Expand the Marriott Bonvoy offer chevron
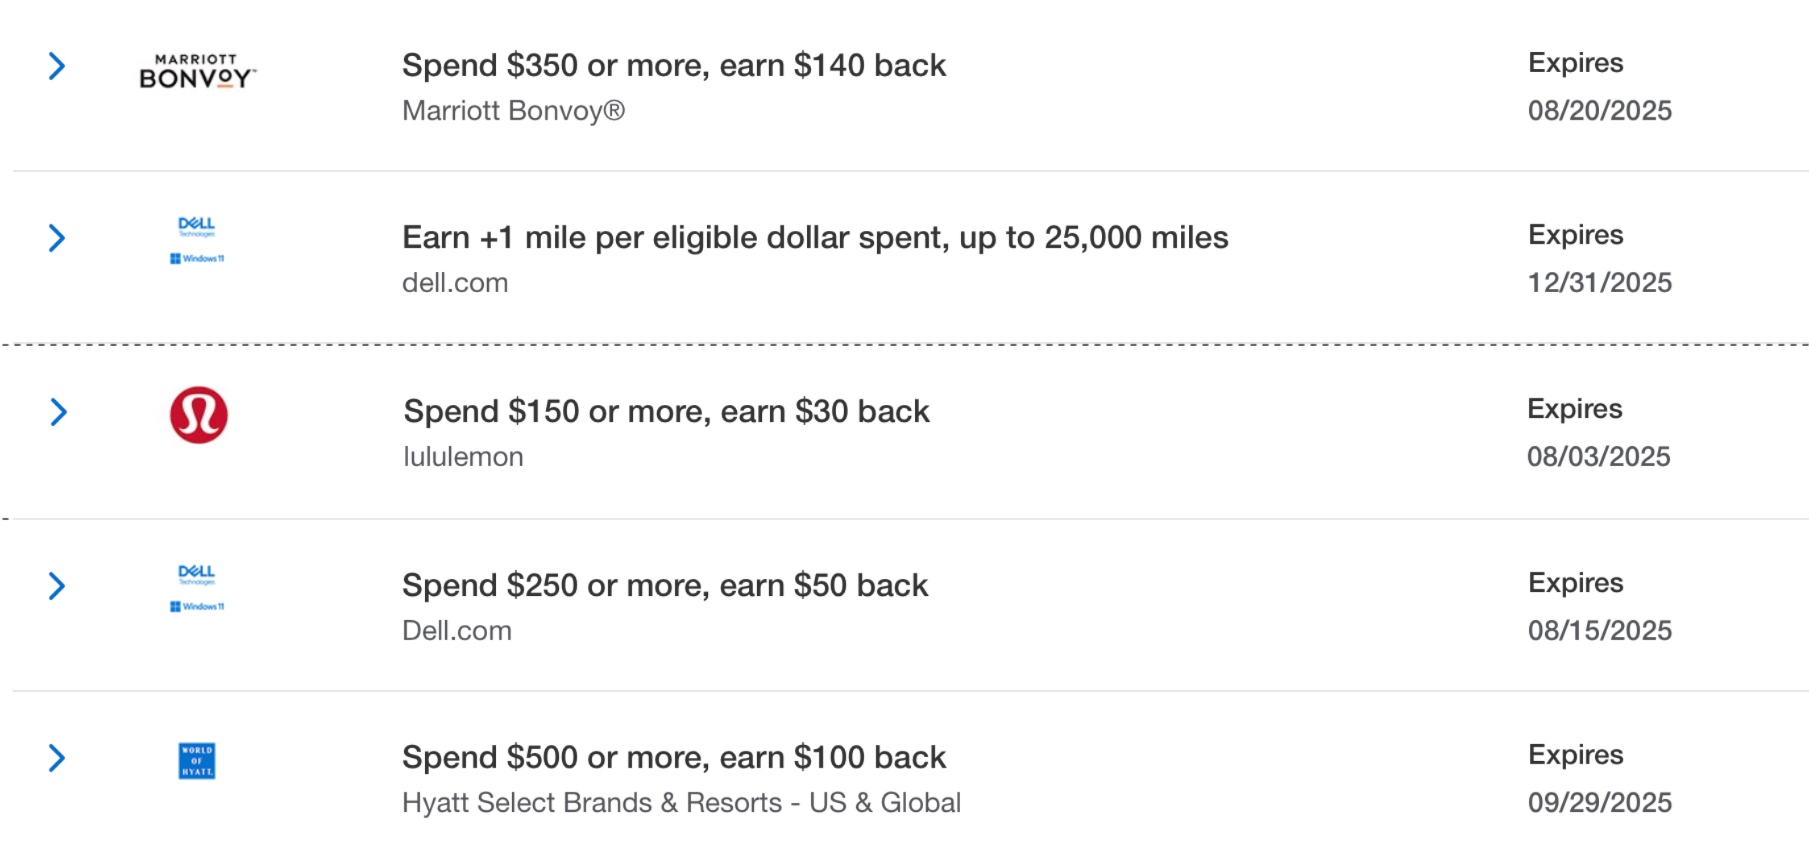Screen dimensions: 1809x862 tap(57, 66)
